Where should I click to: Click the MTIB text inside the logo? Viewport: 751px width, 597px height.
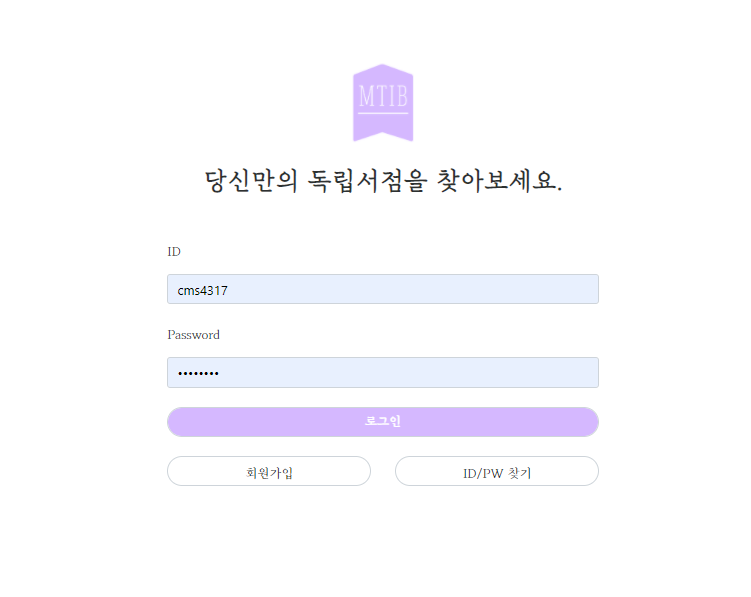click(x=383, y=96)
